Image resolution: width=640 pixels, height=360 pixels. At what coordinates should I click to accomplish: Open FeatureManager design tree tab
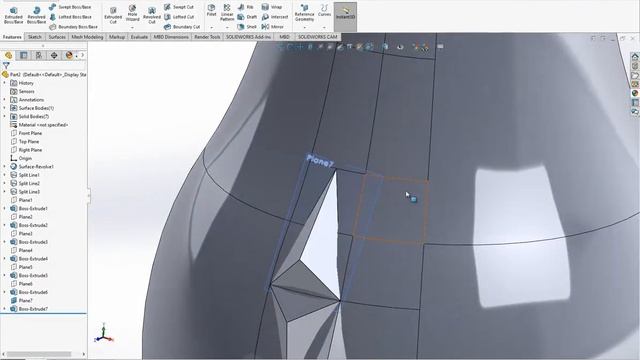pyautogui.click(x=9, y=55)
